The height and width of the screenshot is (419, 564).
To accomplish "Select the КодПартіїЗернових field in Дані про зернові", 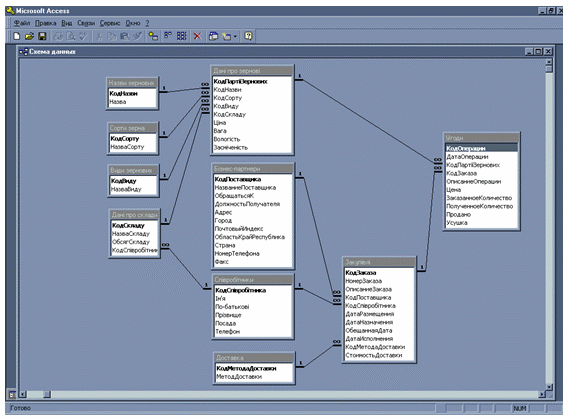I will 252,82.
